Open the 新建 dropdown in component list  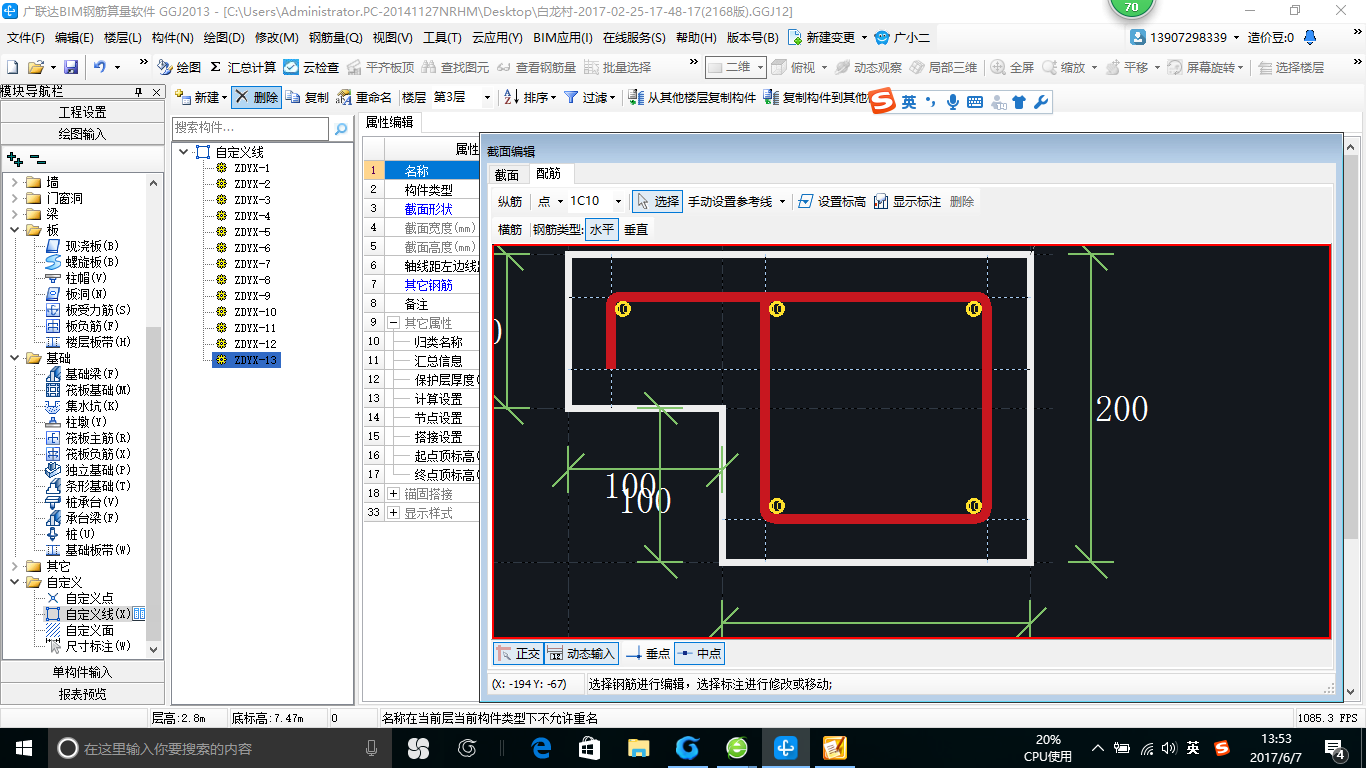click(x=223, y=97)
